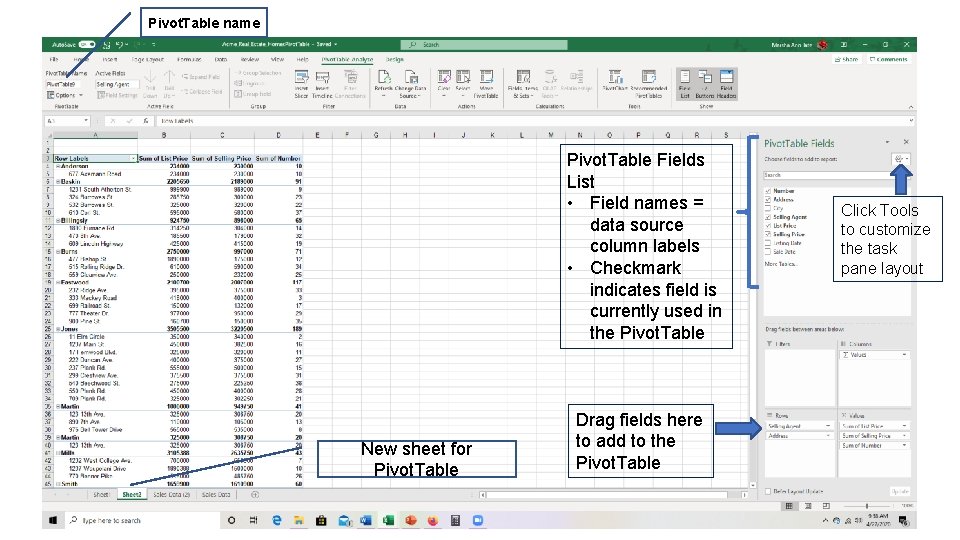Viewport: 960px width, 540px height.
Task: Uncheck the Selling Agent field checkbox
Action: tap(768, 217)
